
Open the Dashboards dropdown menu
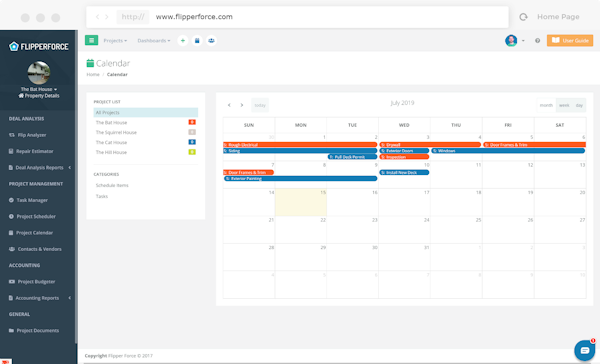tap(154, 41)
